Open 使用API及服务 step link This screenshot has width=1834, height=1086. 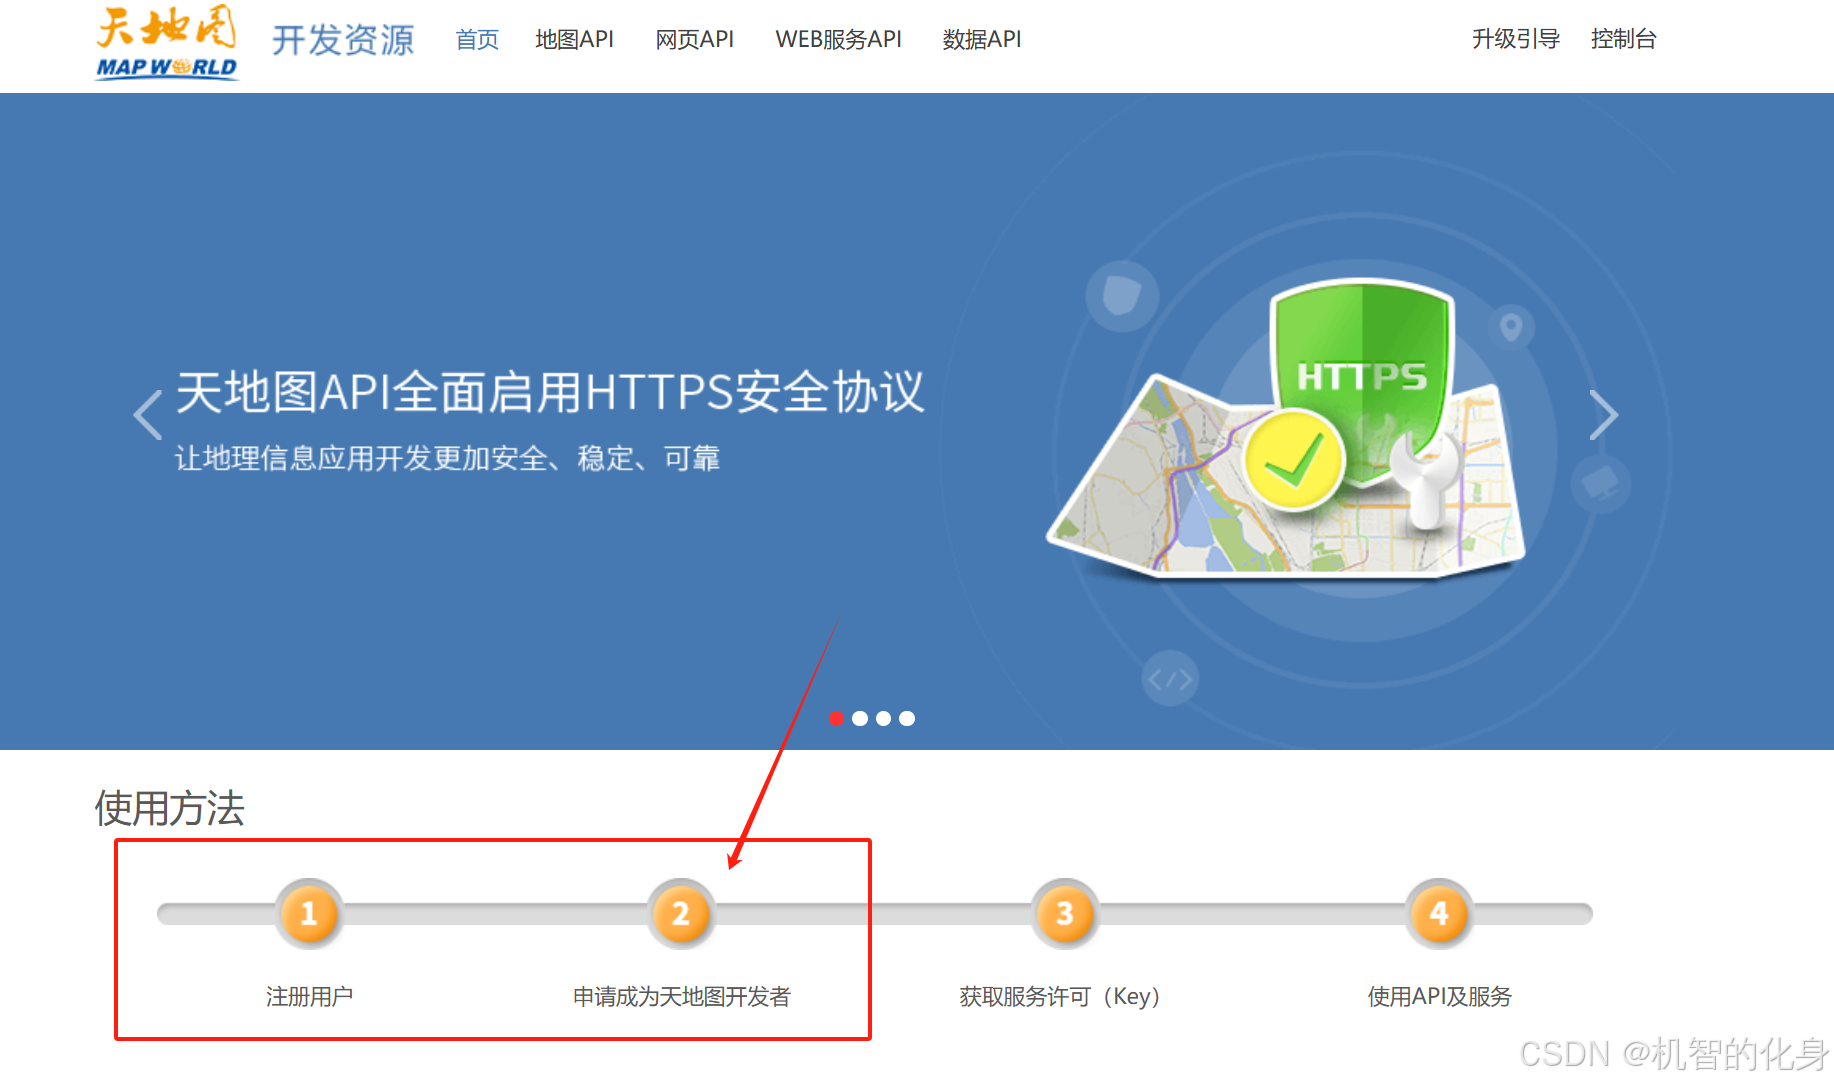(1439, 996)
